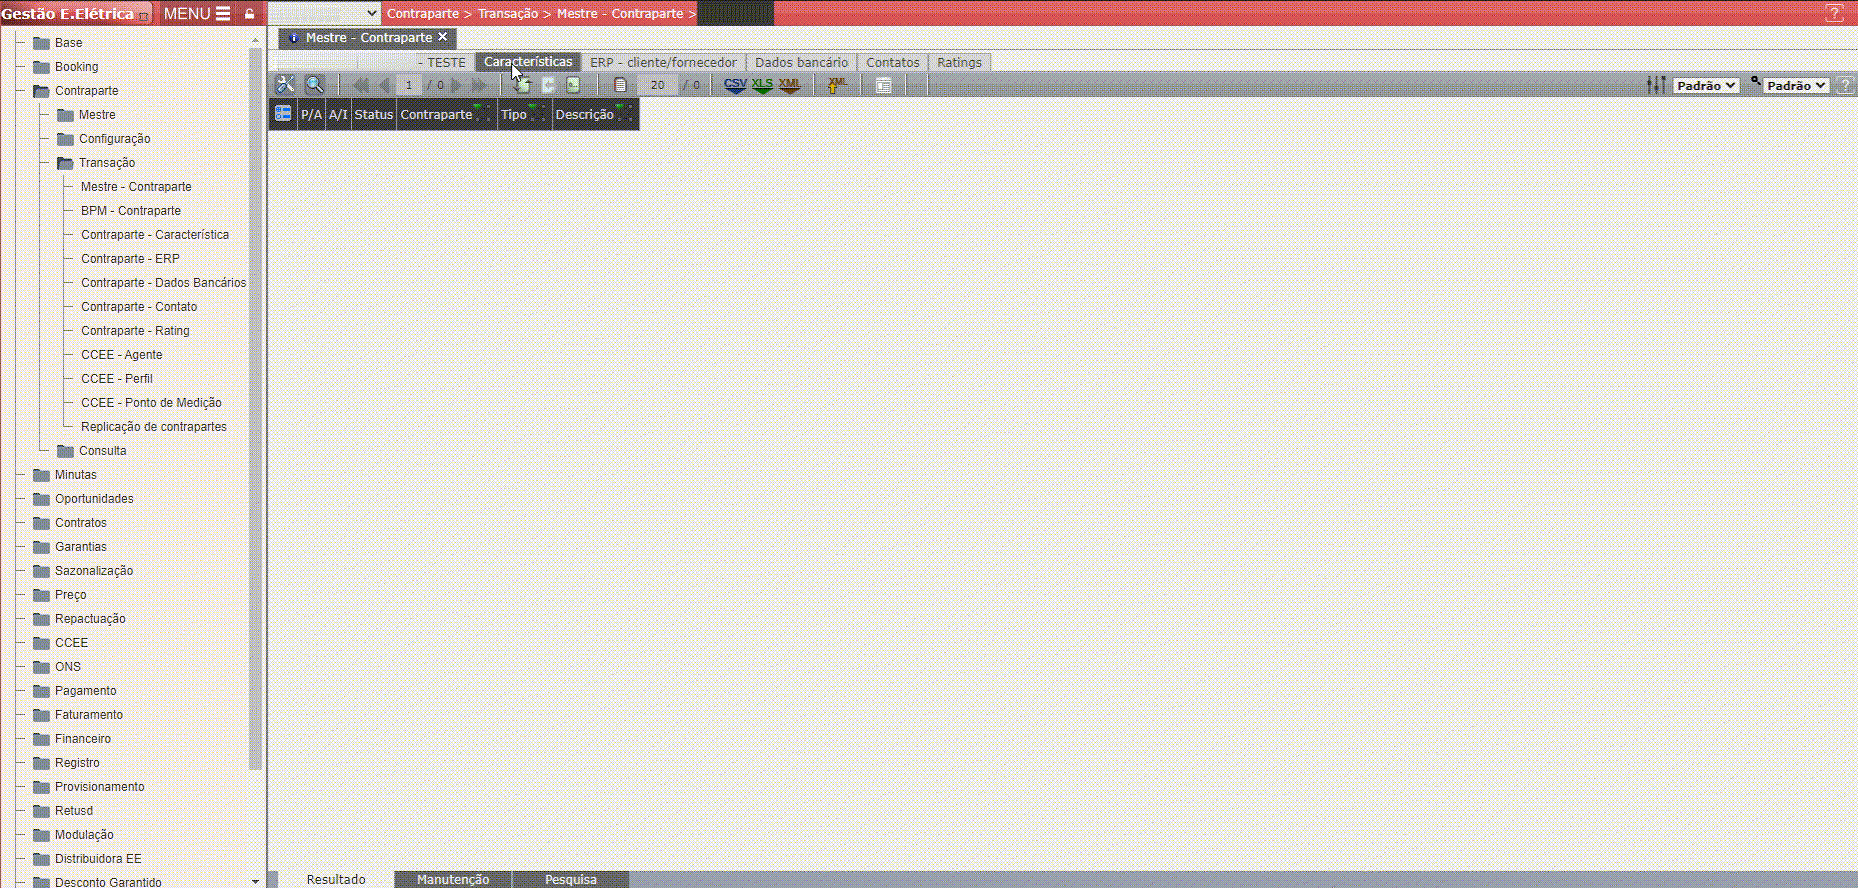The width and height of the screenshot is (1858, 888).
Task: Click the page size field showing 20
Action: point(657,85)
